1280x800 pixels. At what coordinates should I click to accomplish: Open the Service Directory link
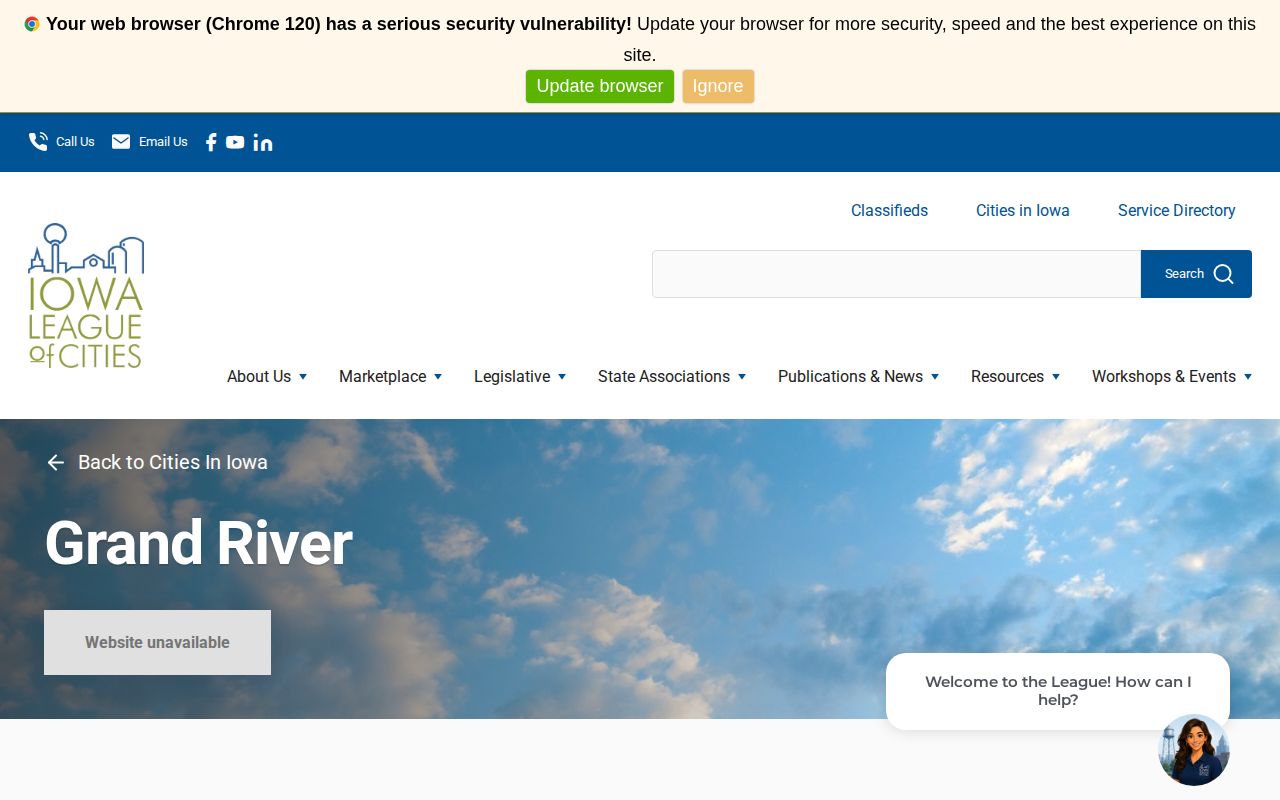click(x=1177, y=211)
